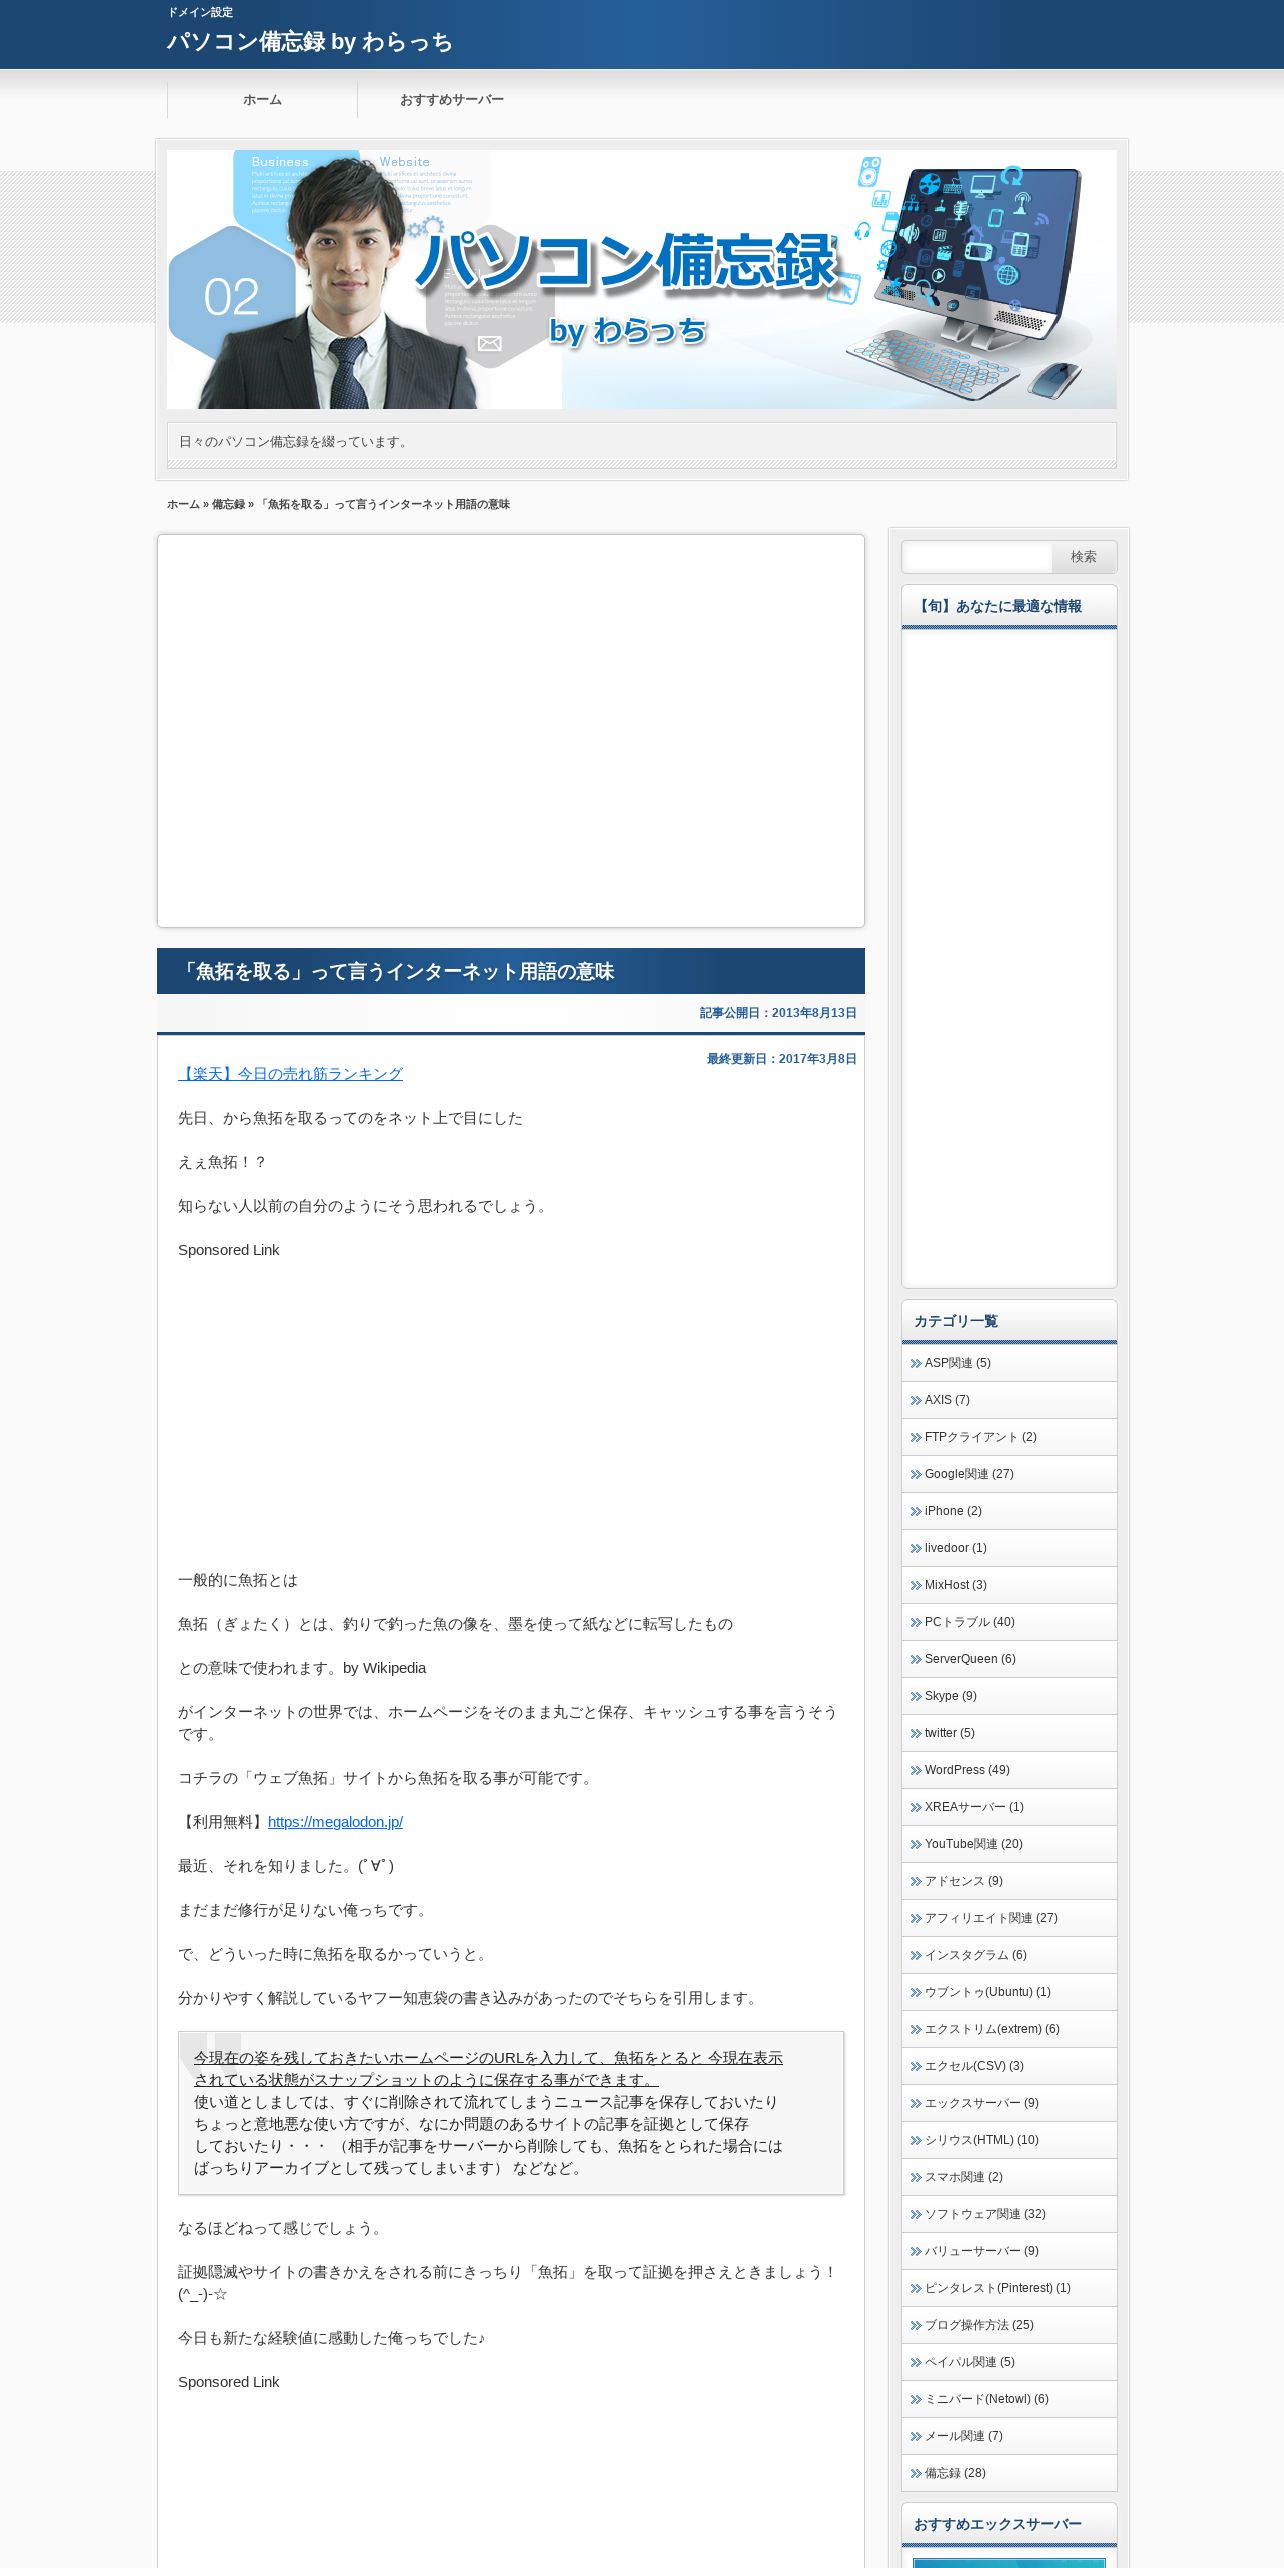The image size is (1284, 2568).
Task: Open the ServerQueen (6) category
Action: (1009, 1659)
